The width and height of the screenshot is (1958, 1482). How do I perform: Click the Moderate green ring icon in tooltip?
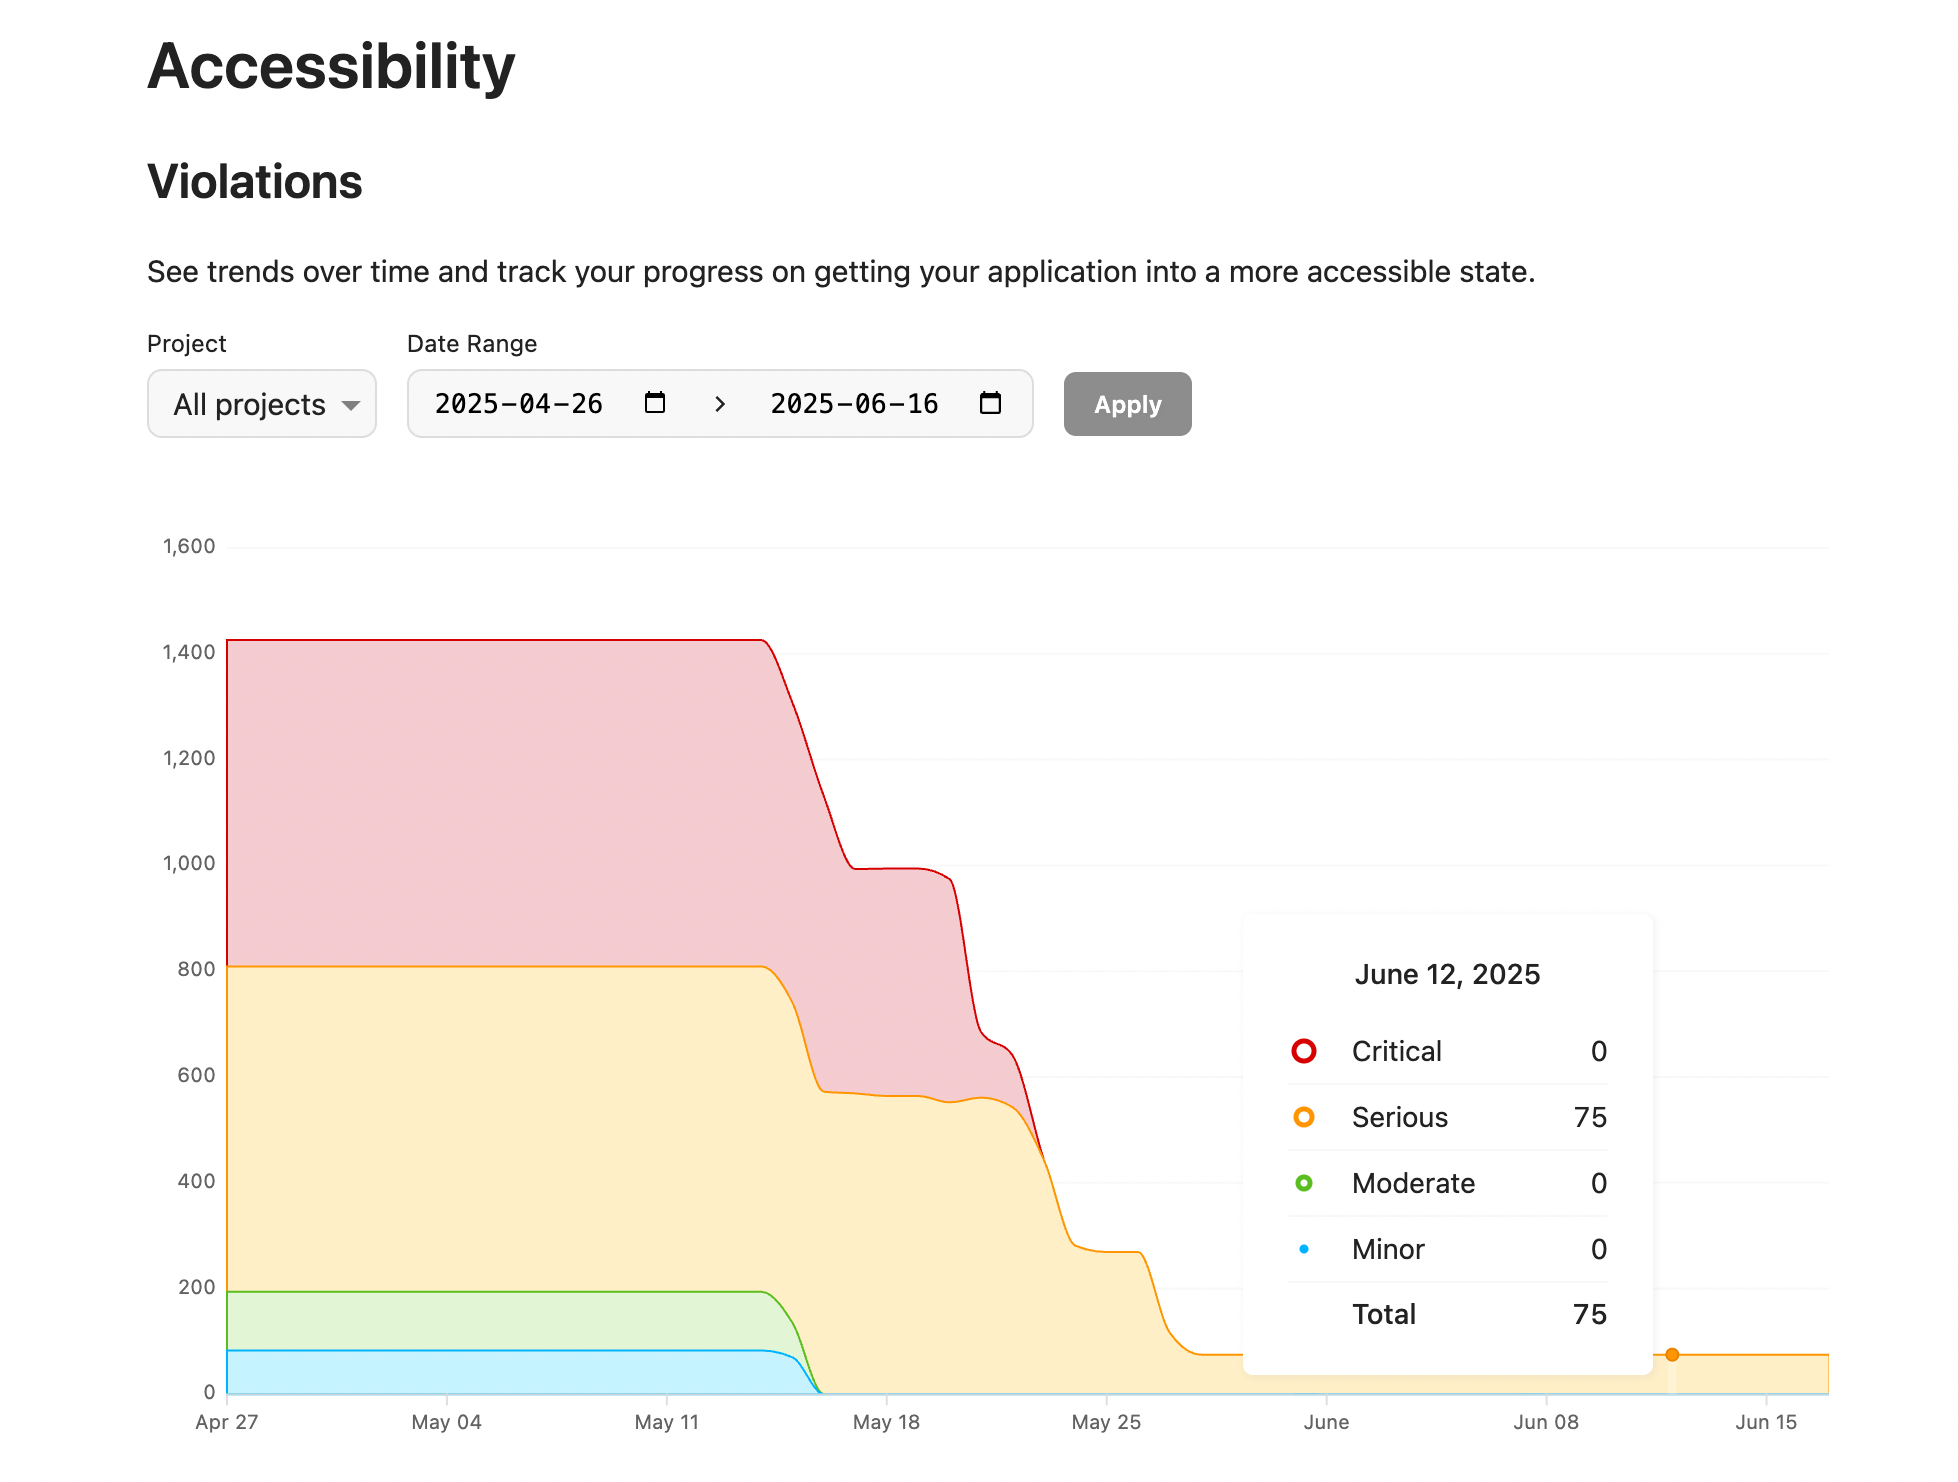point(1303,1183)
